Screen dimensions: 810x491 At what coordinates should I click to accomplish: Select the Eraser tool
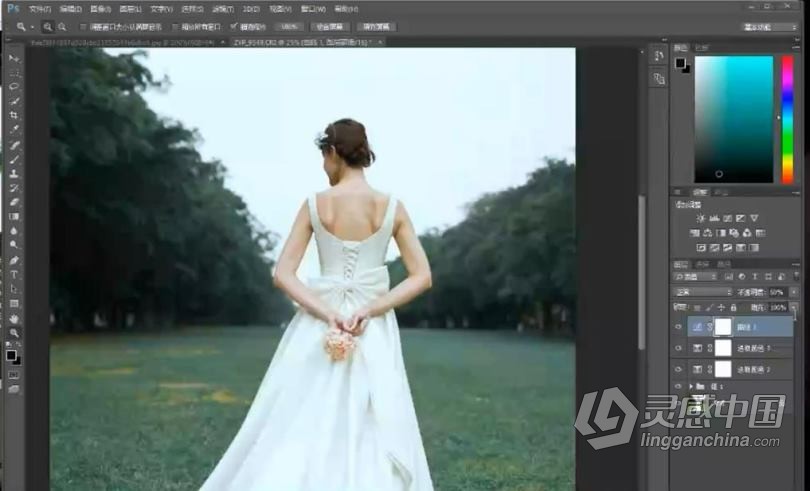(14, 202)
